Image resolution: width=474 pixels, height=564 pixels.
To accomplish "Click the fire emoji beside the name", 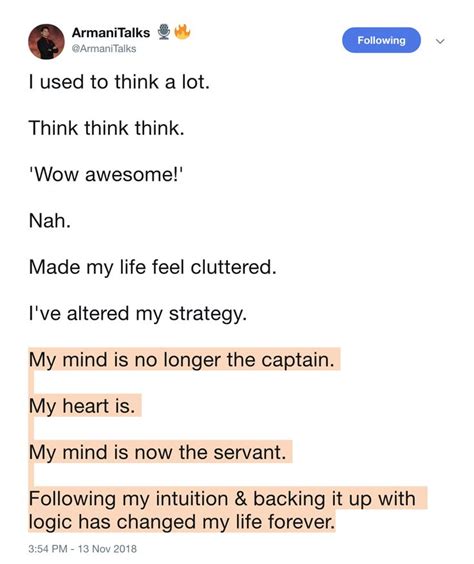I will 182,31.
